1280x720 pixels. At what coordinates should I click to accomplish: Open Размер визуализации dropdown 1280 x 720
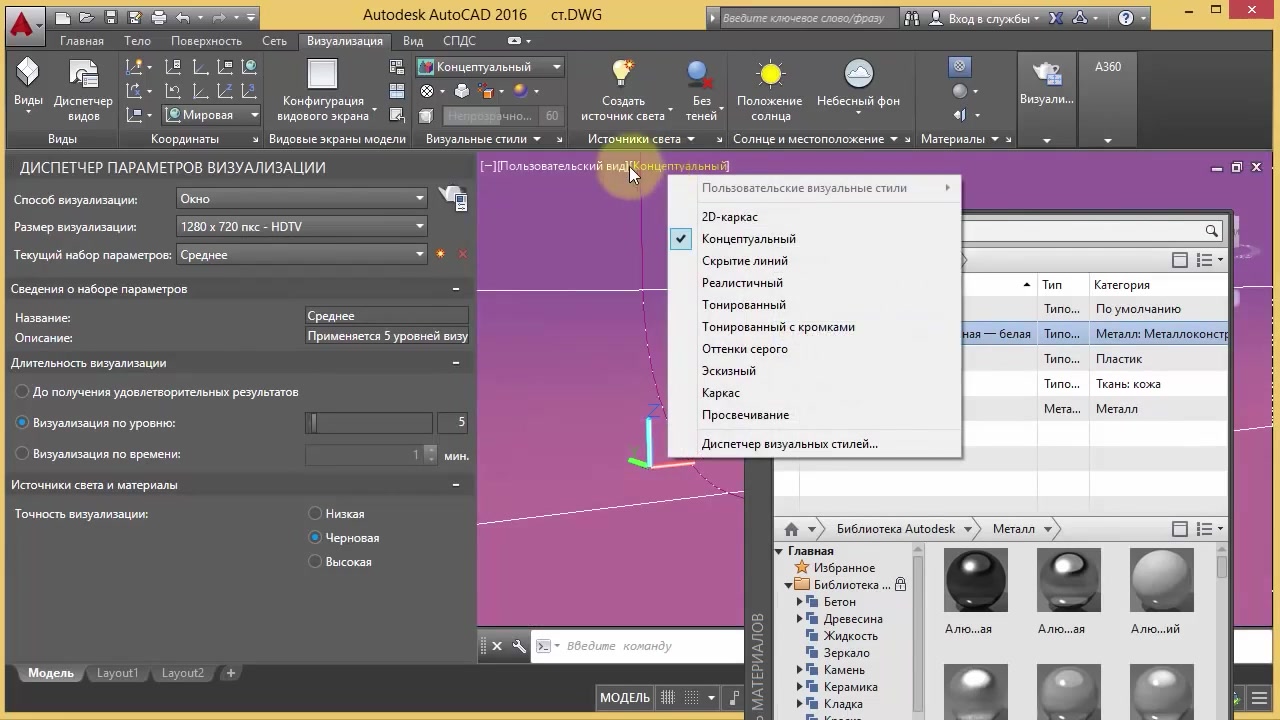click(302, 227)
